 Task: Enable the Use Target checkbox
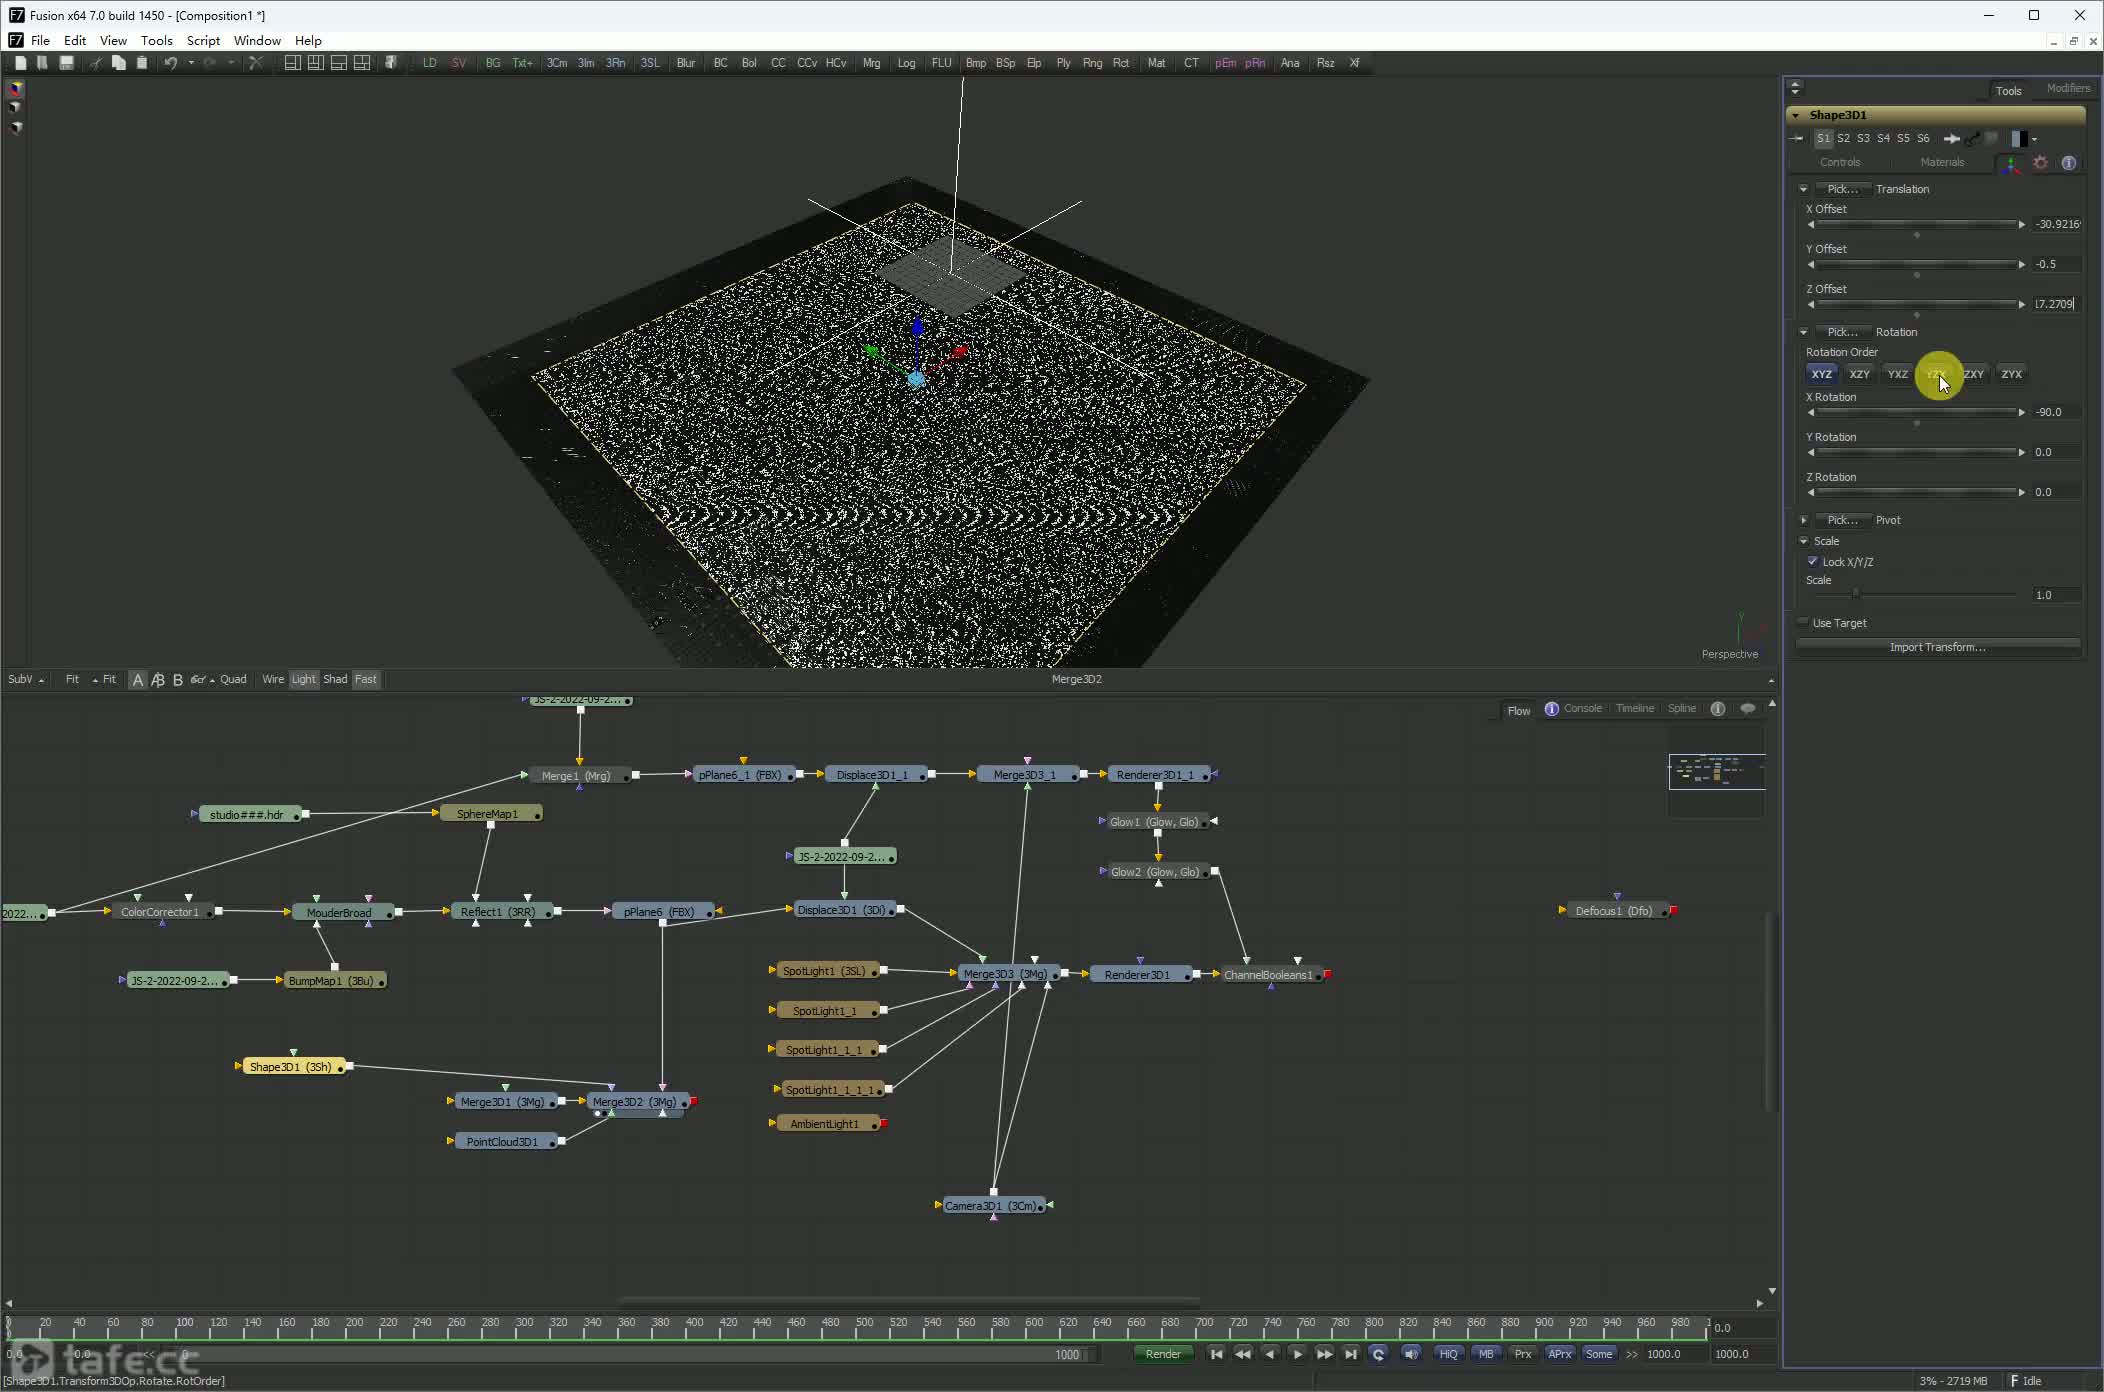[1803, 623]
